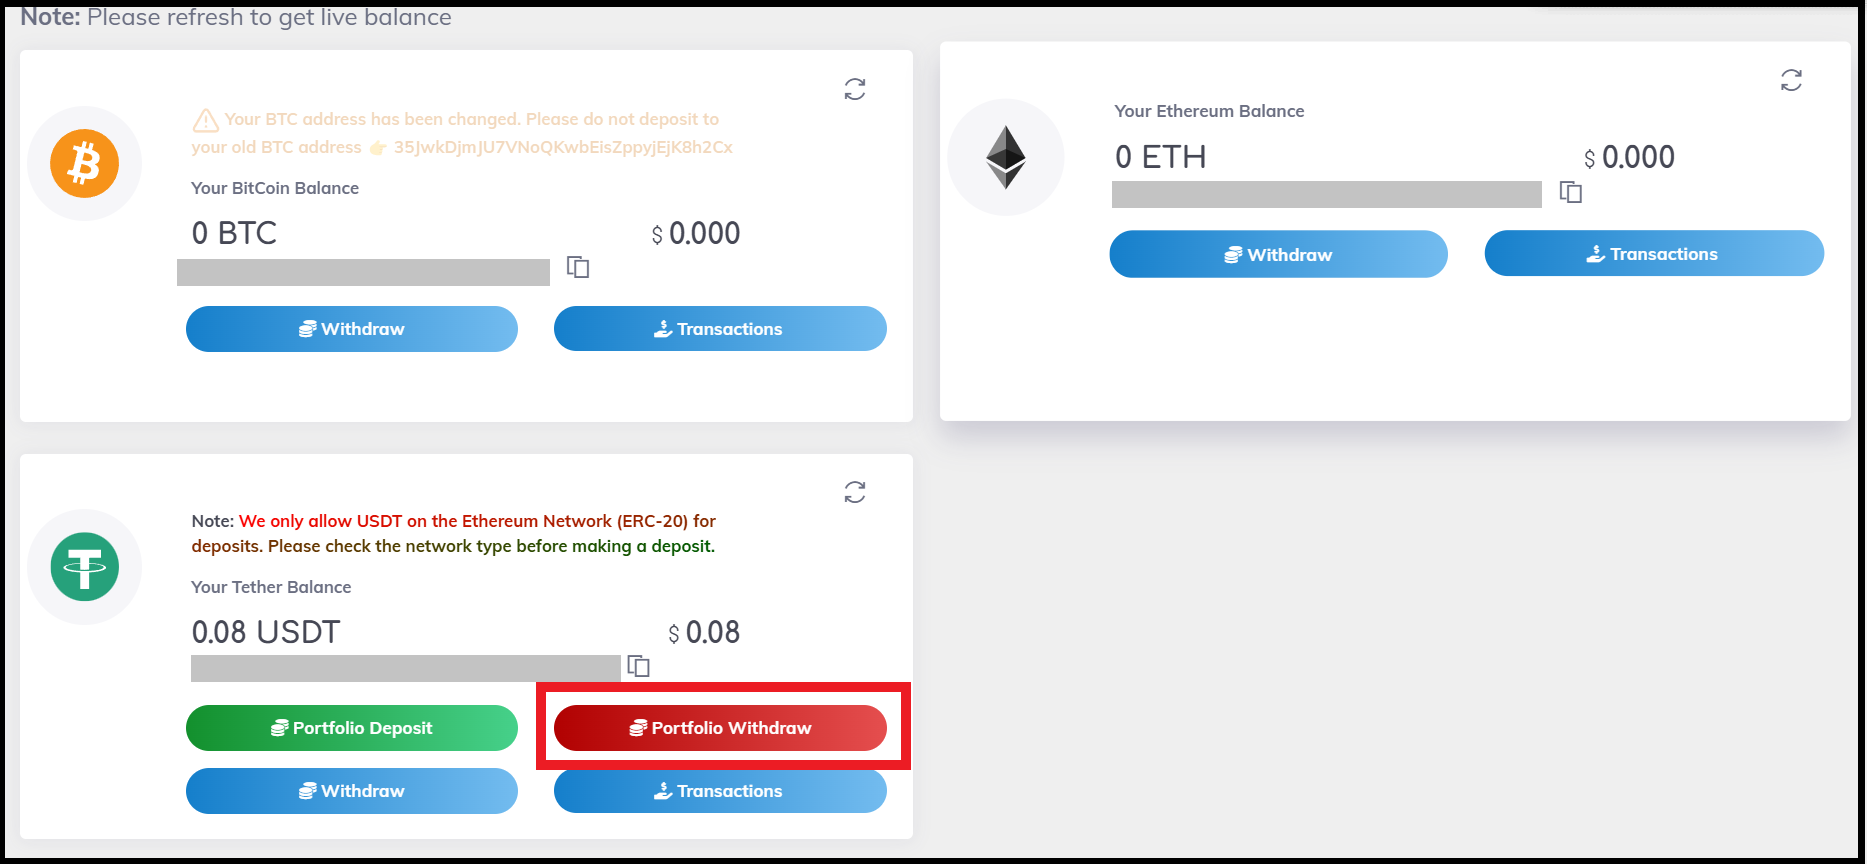The width and height of the screenshot is (1867, 864).
Task: Click the red Portfolio Withdraw button
Action: [720, 728]
